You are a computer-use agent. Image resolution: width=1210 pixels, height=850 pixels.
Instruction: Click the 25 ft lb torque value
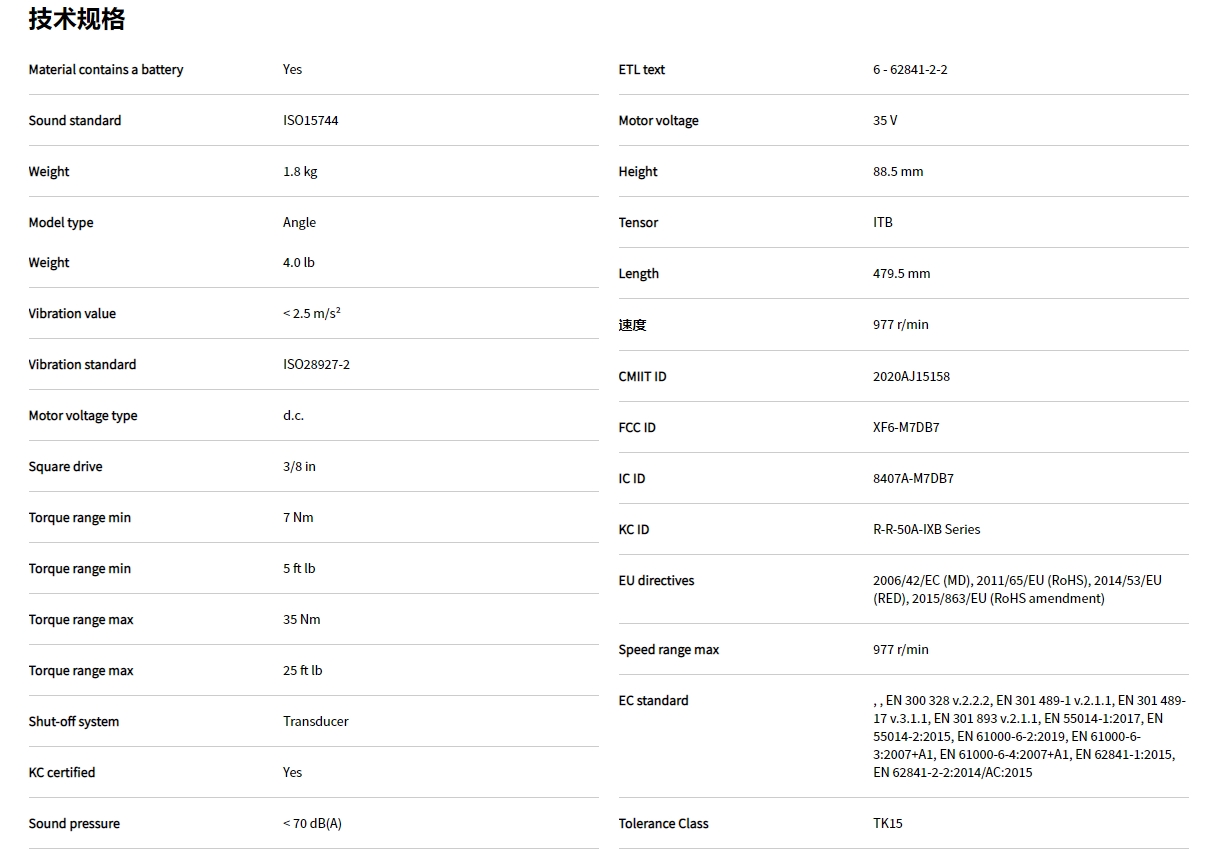(x=302, y=671)
